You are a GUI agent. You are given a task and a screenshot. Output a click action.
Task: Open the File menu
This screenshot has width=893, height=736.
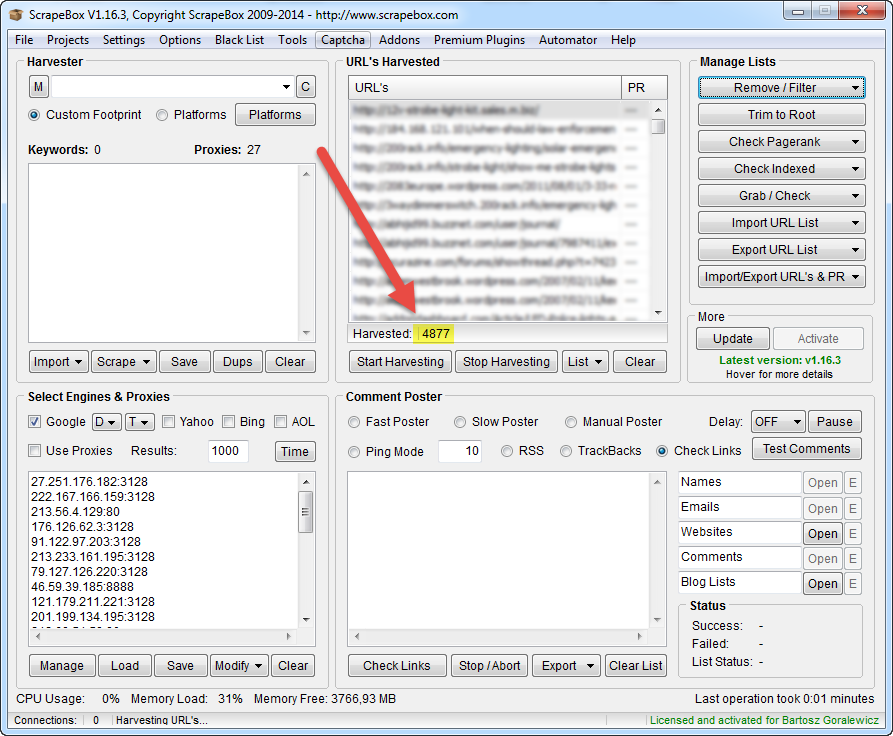point(24,40)
